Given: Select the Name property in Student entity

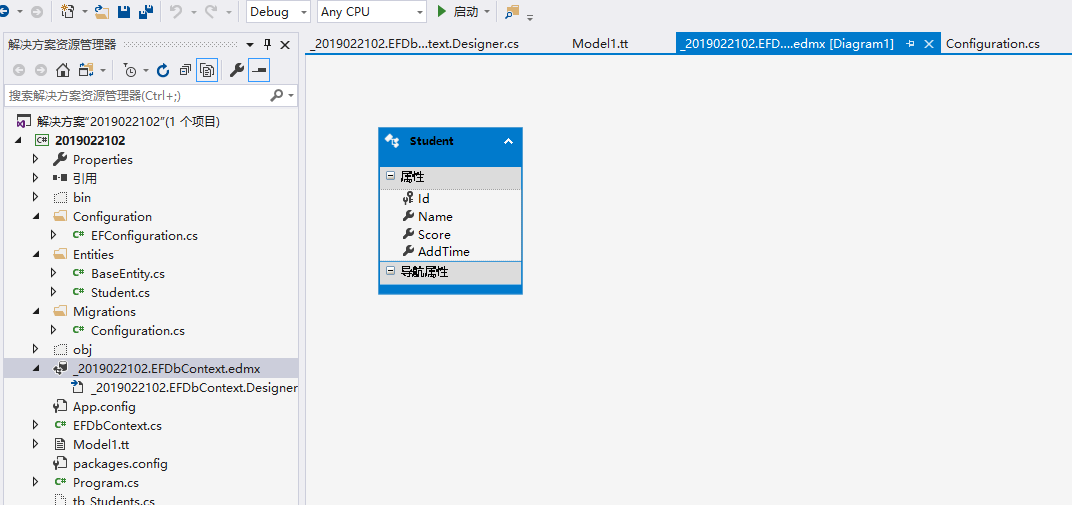Looking at the screenshot, I should [436, 217].
